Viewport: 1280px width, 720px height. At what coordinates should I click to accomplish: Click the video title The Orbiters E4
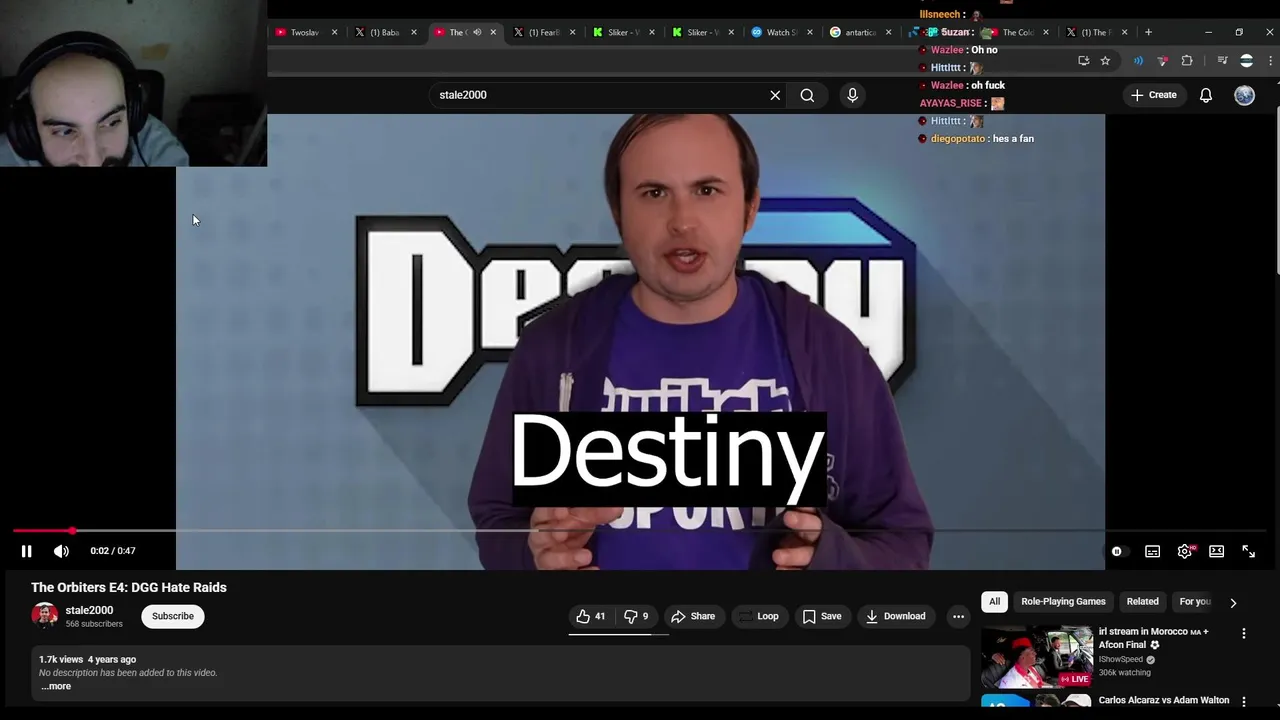click(x=129, y=587)
